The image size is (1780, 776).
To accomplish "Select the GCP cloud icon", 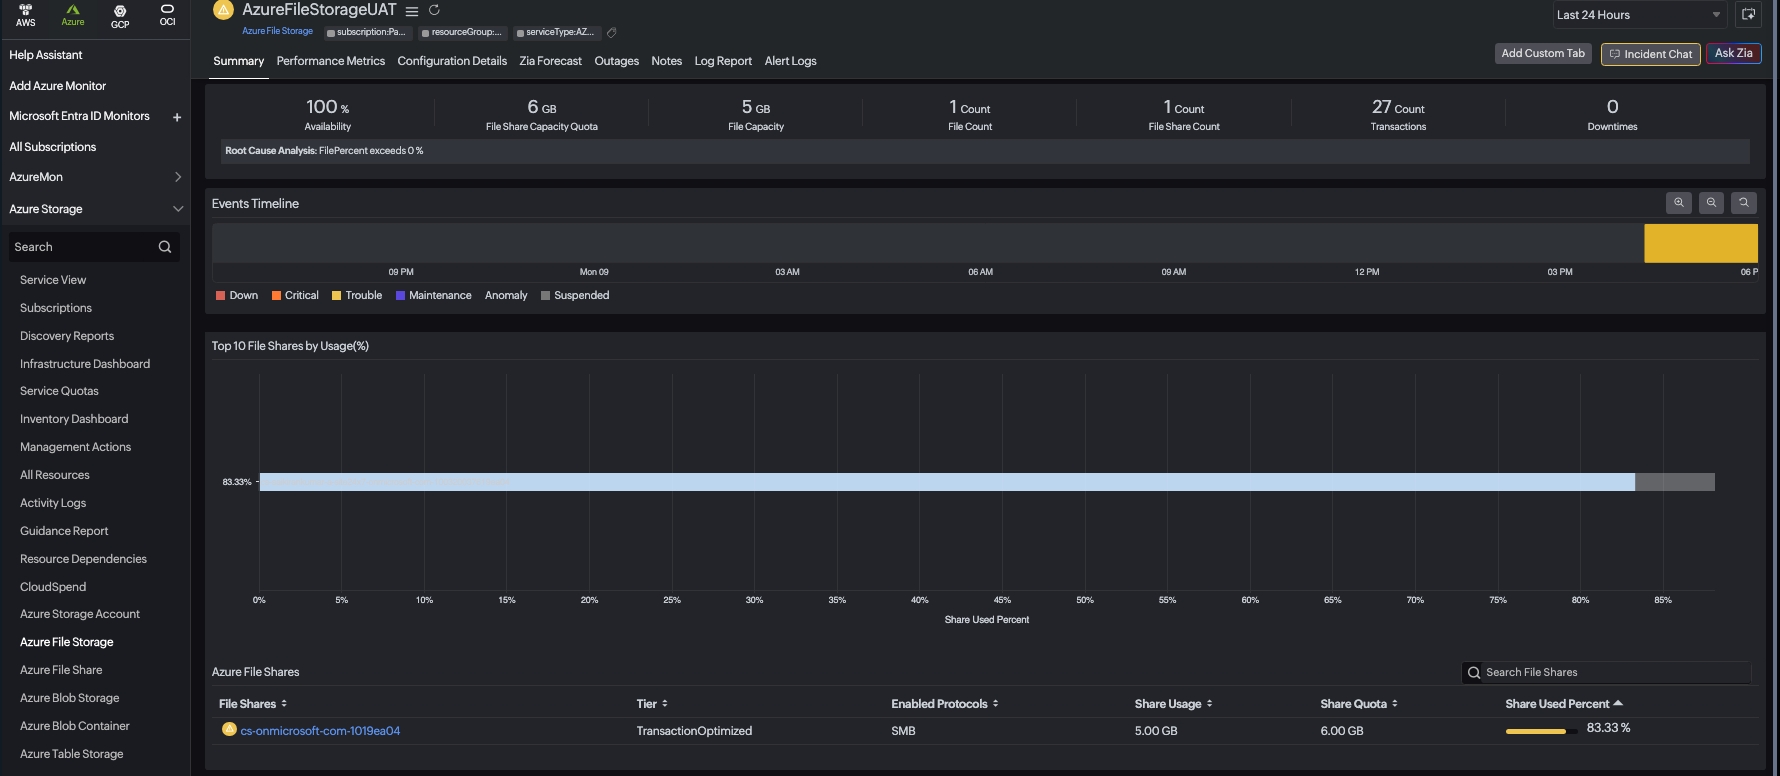I will (x=120, y=15).
